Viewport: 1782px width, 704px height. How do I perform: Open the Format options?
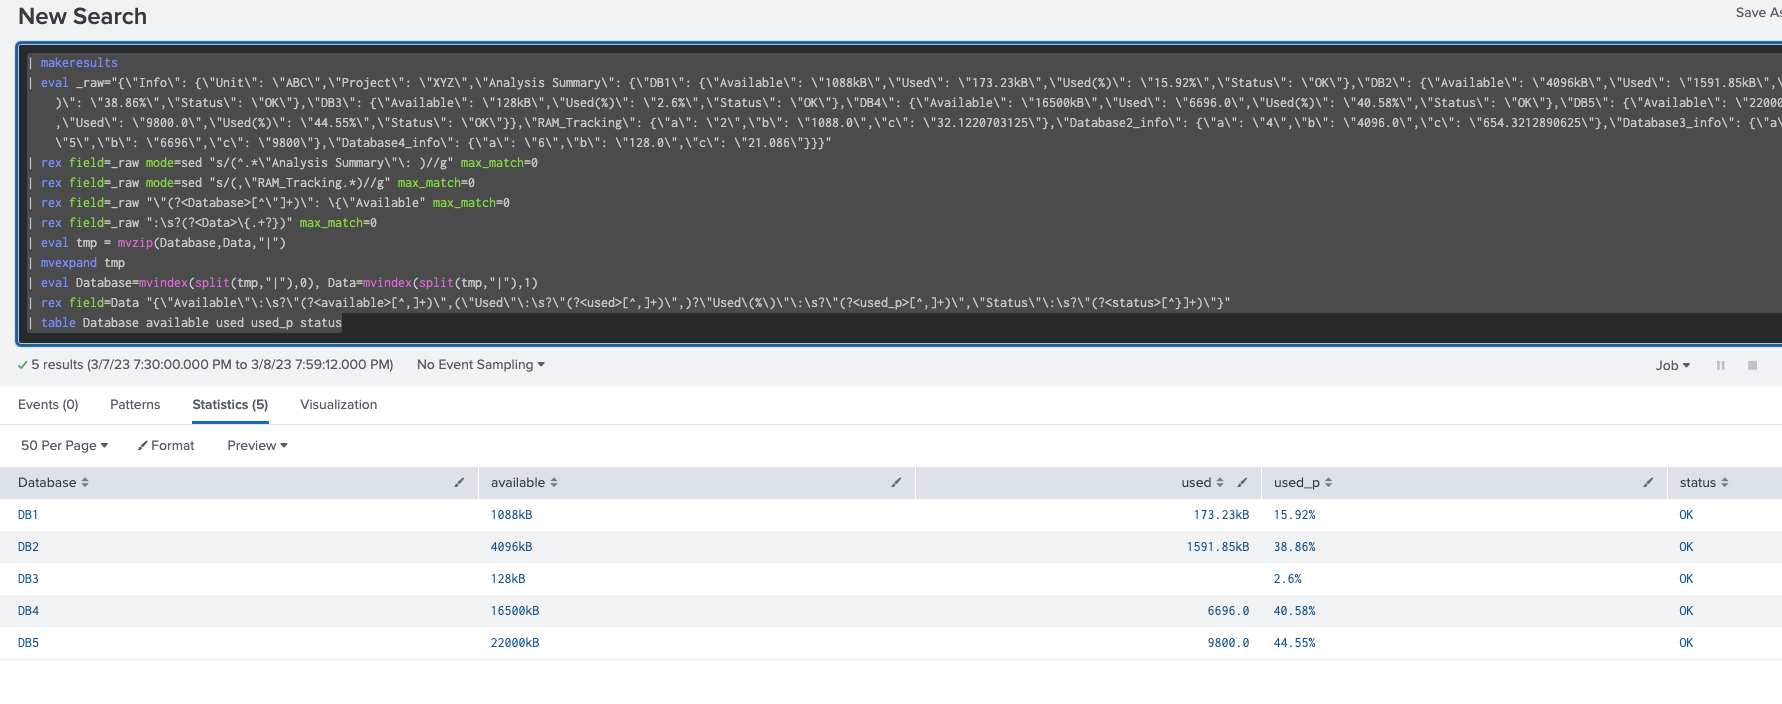coord(166,445)
